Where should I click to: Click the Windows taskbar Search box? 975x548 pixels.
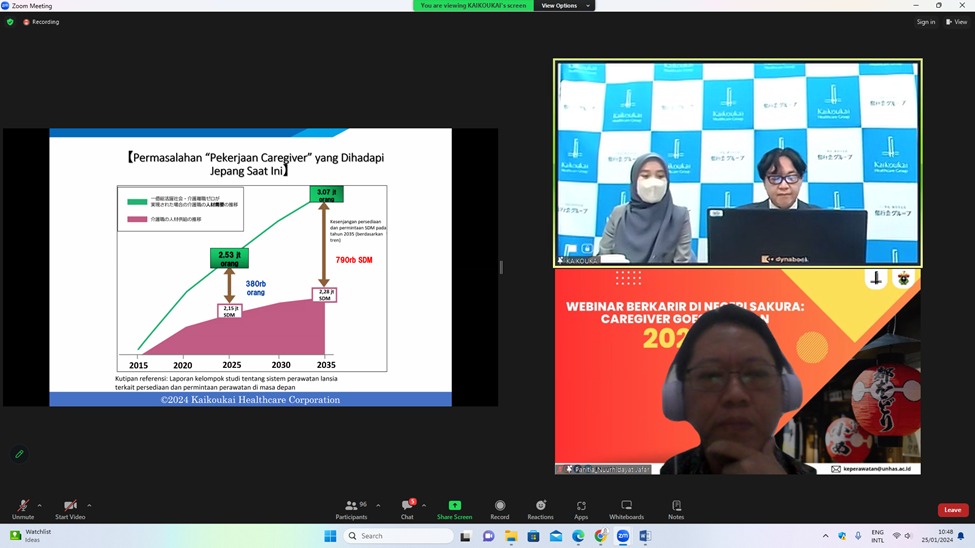point(399,536)
